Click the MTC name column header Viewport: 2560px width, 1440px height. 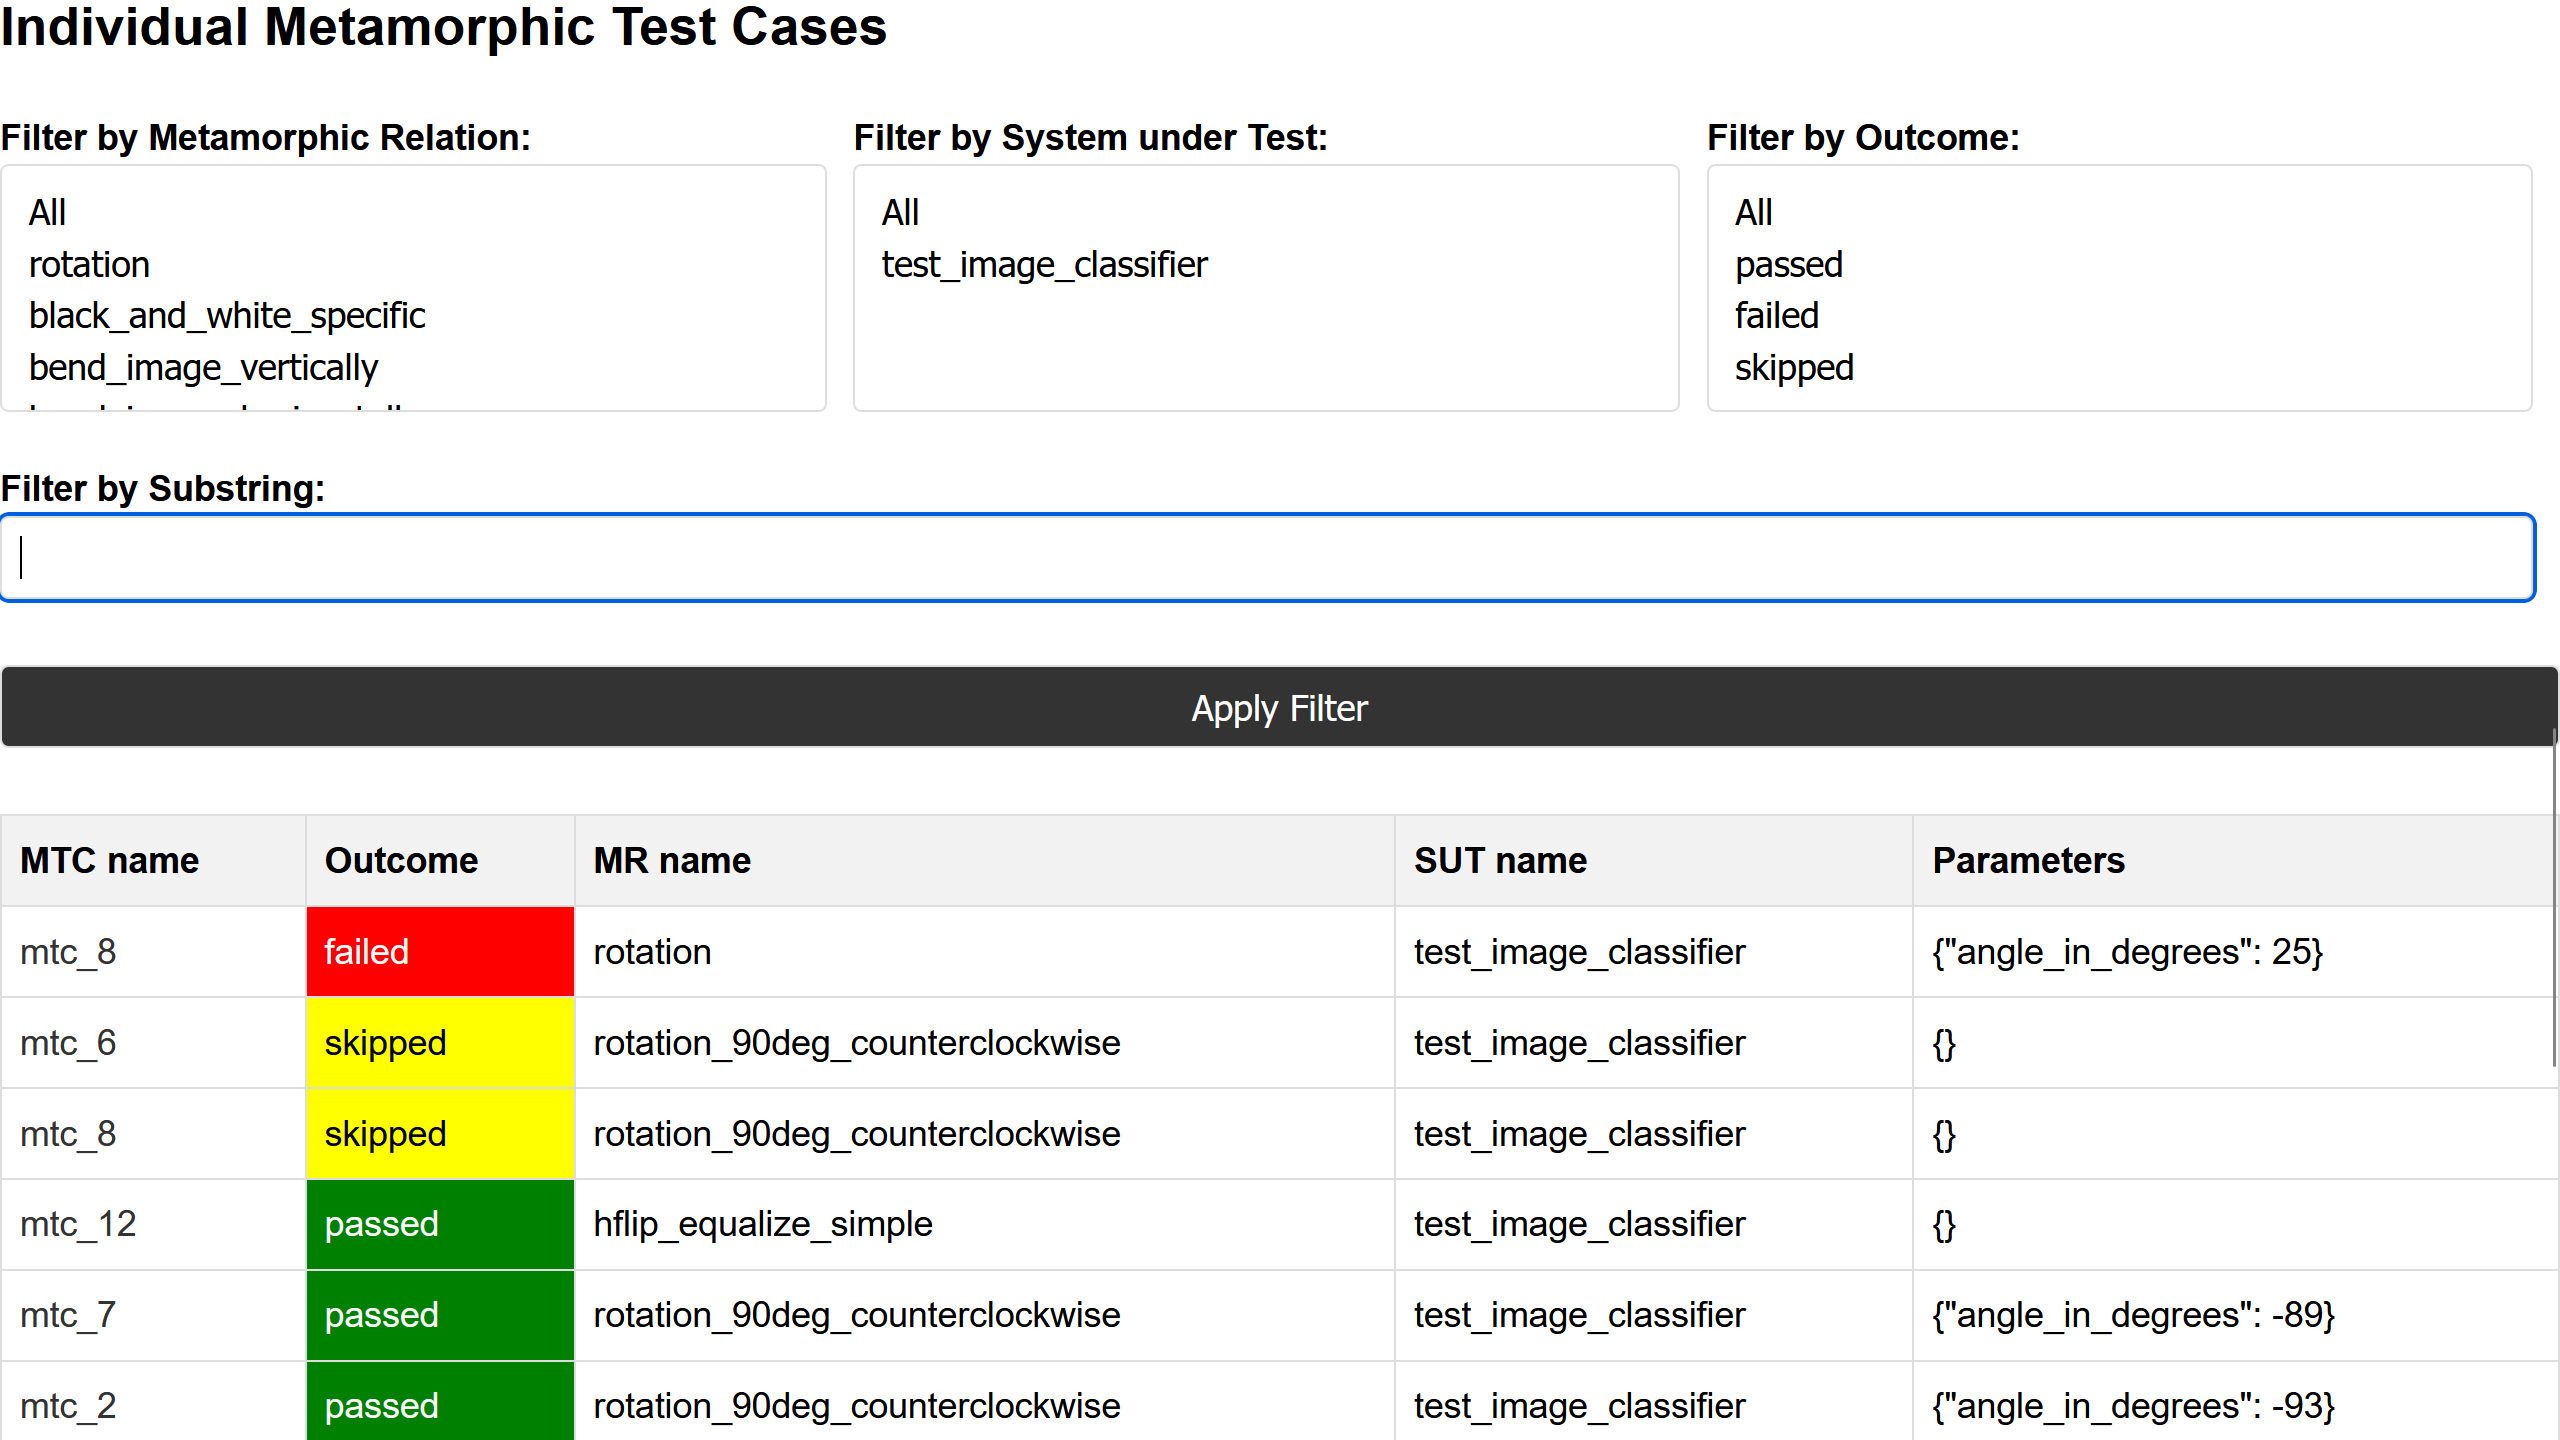pos(110,861)
